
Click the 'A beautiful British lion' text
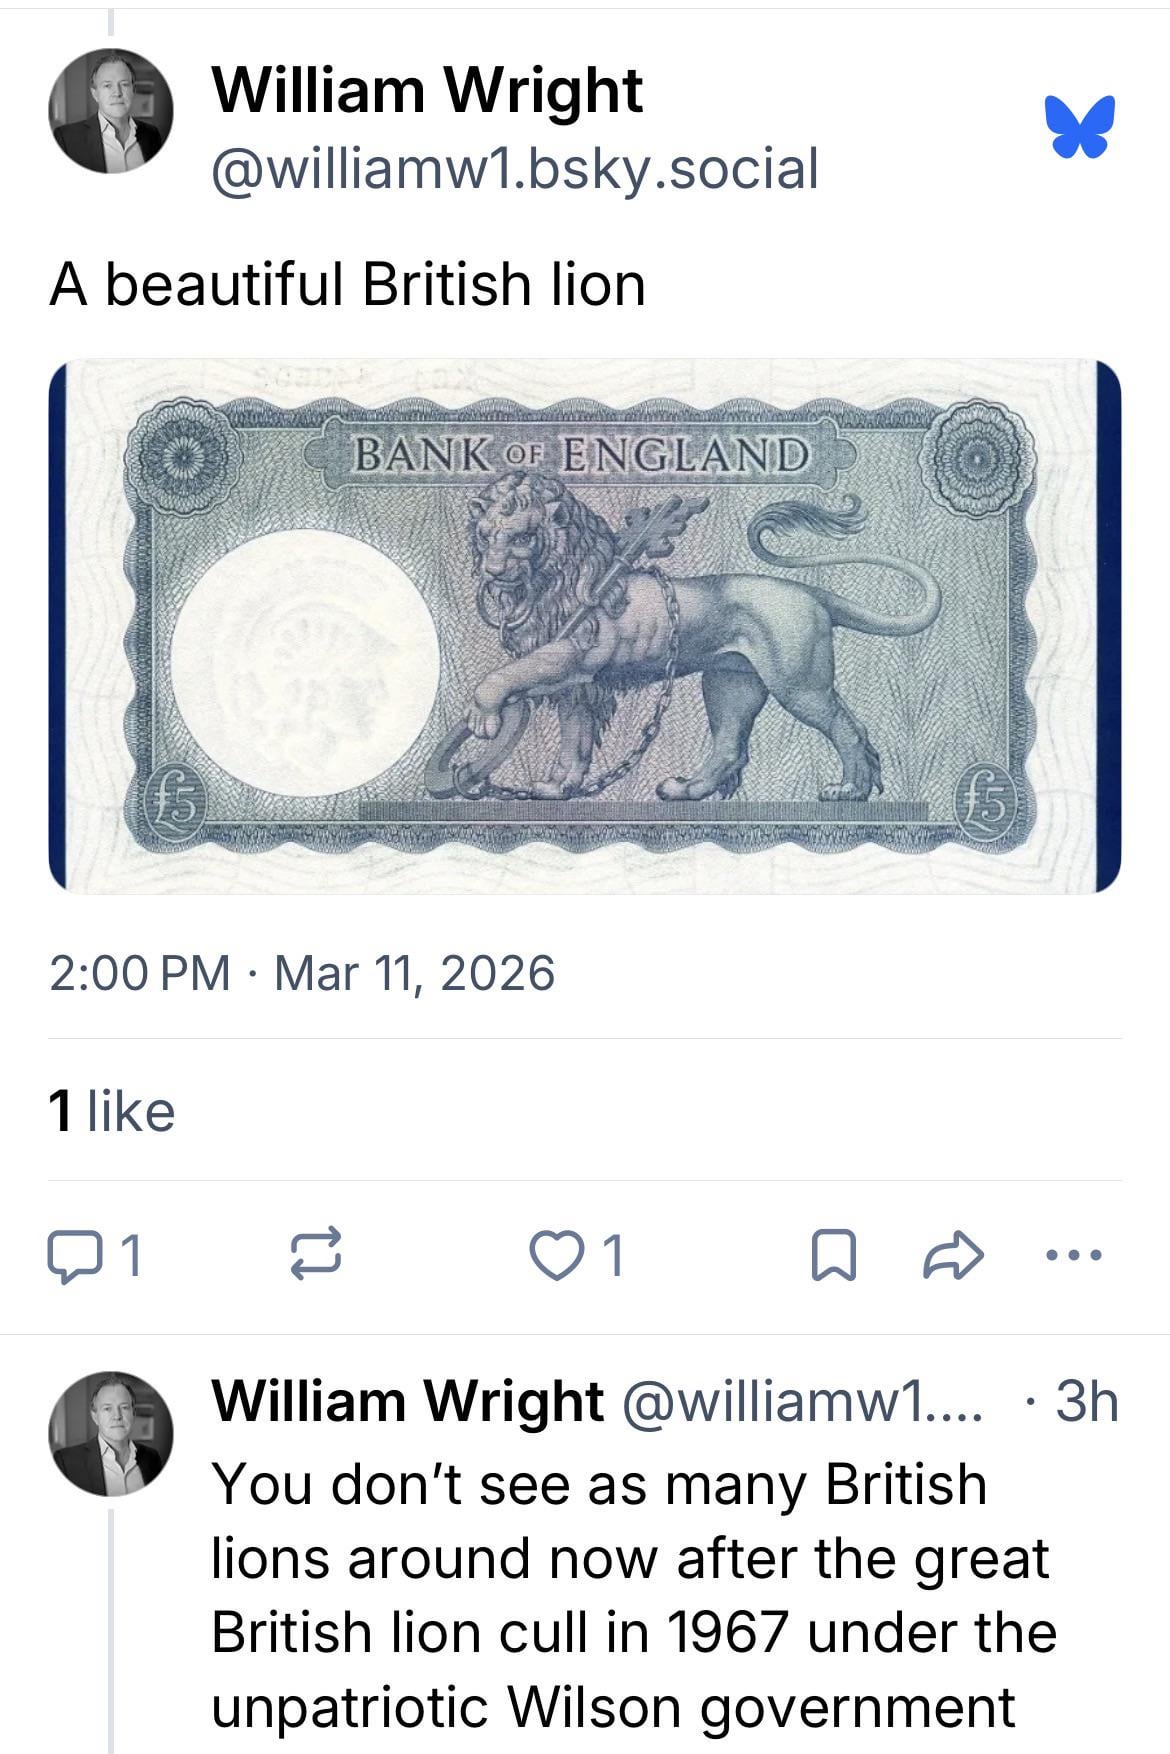347,284
